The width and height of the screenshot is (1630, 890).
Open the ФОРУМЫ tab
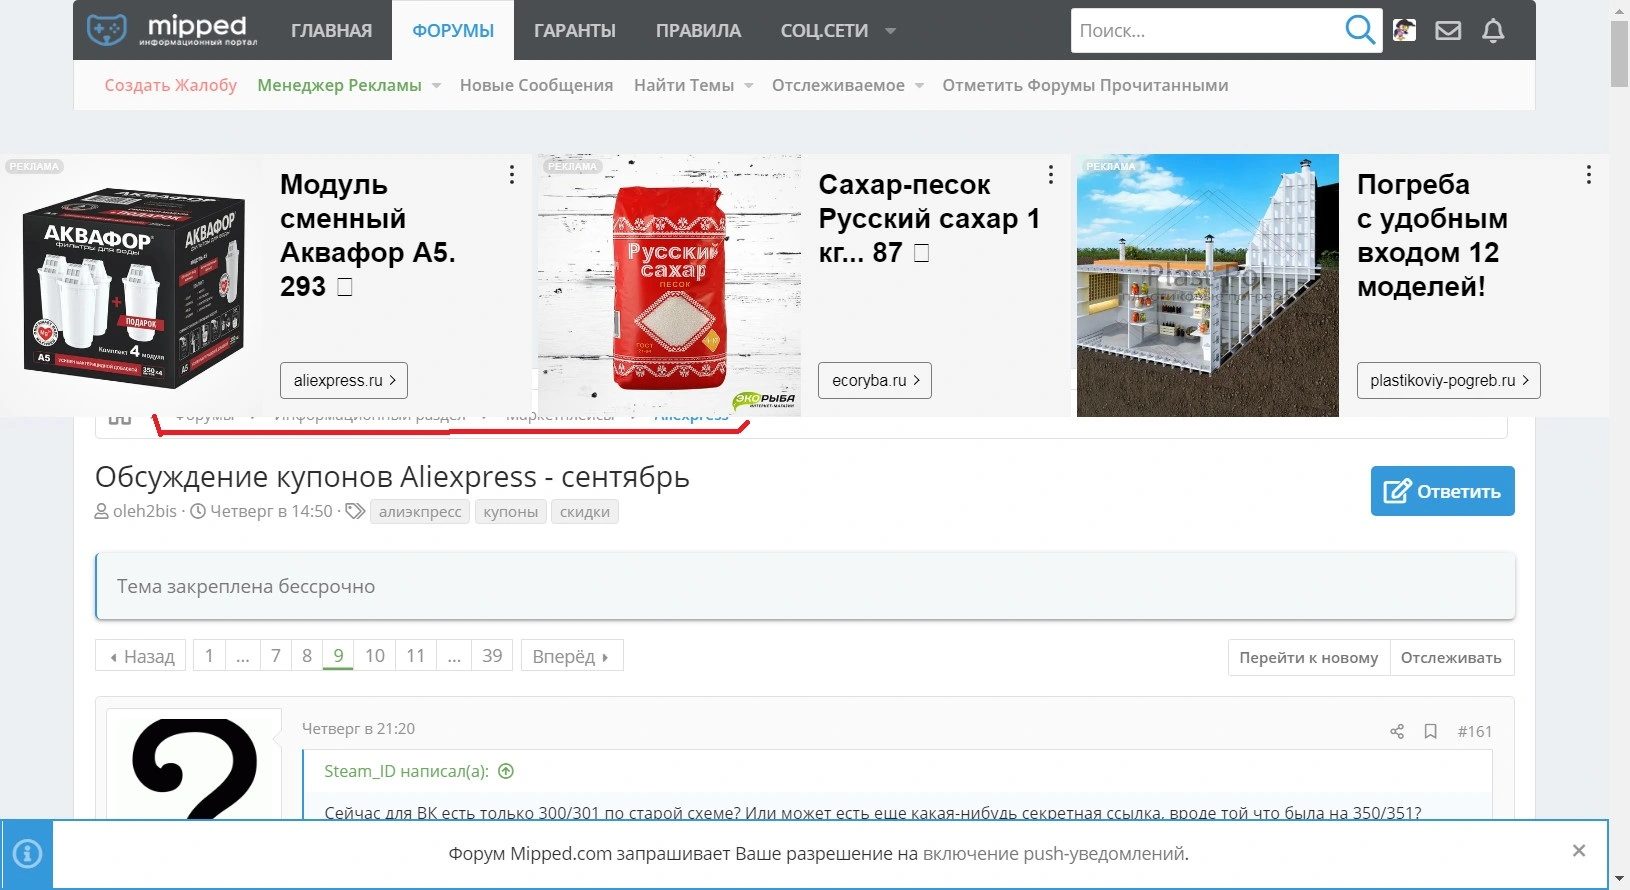(x=453, y=31)
